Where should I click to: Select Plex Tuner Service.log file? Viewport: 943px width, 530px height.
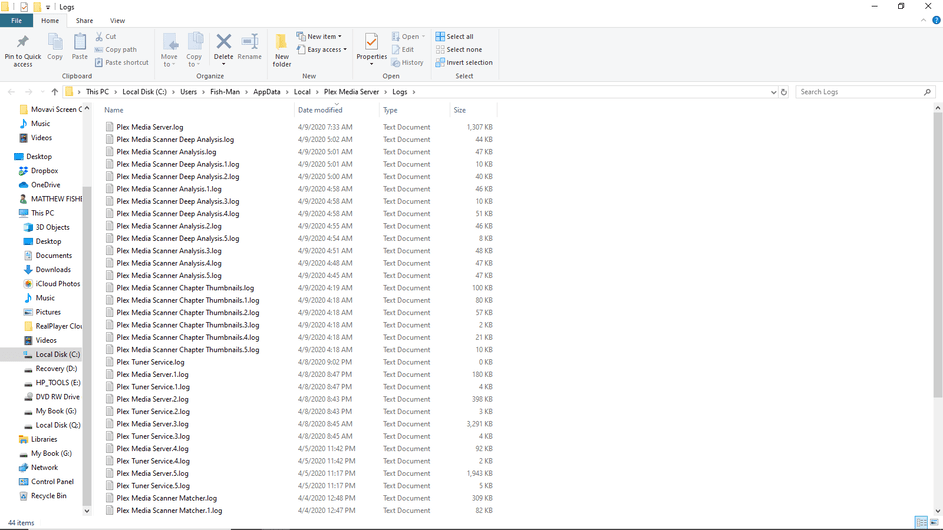(x=150, y=362)
